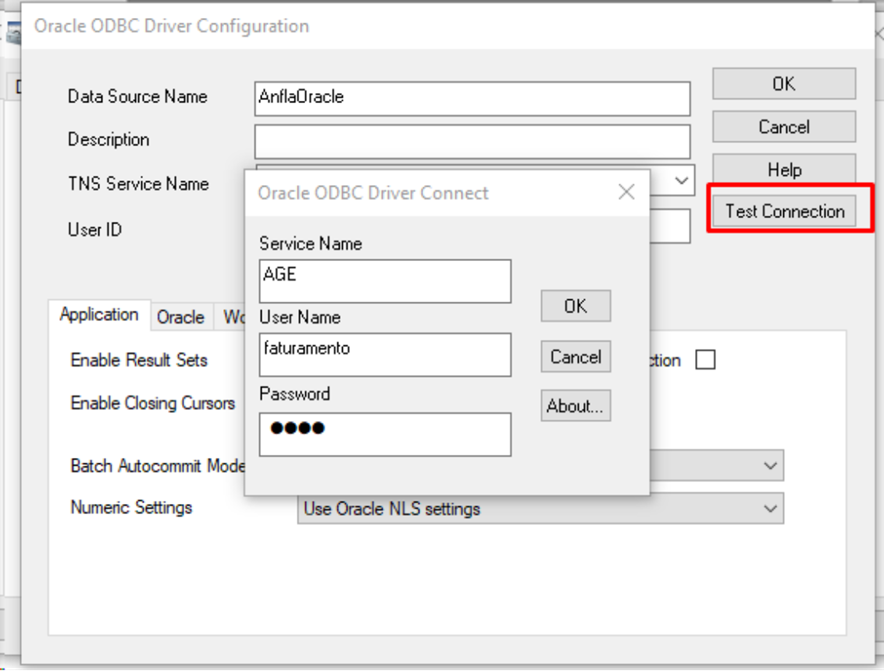The width and height of the screenshot is (884, 672).
Task: Click OK in the Driver Connect dialog
Action: (576, 306)
